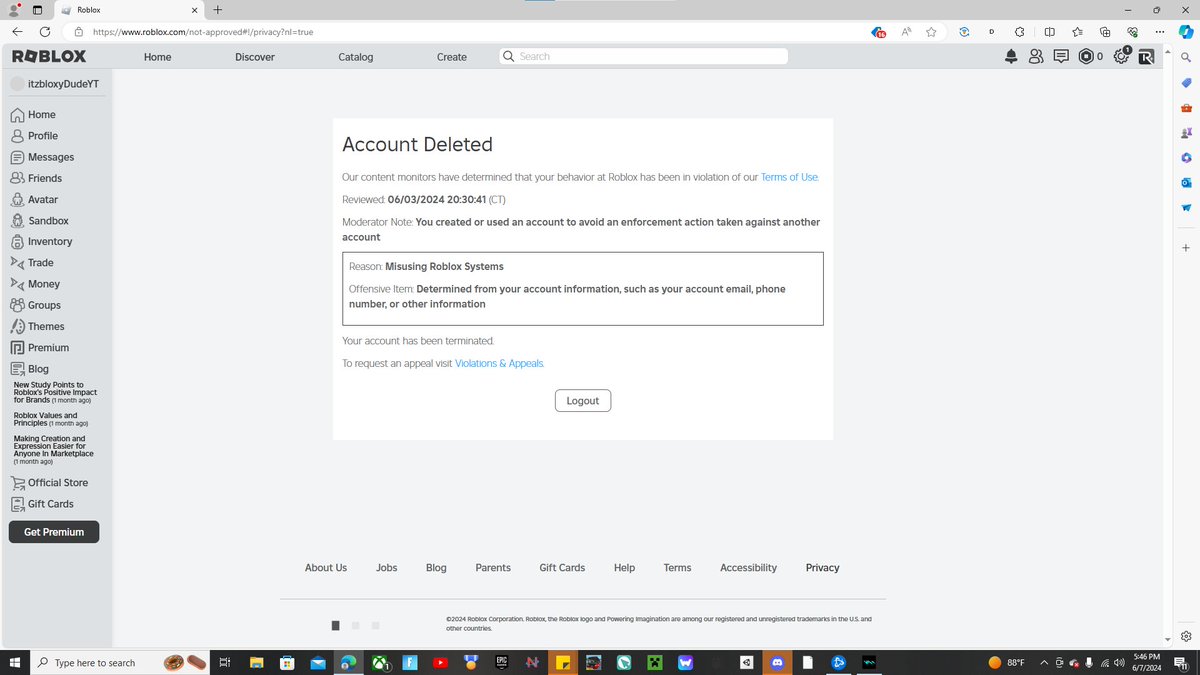The image size is (1200, 675).
Task: Open Privacy footer link
Action: pyautogui.click(x=823, y=567)
